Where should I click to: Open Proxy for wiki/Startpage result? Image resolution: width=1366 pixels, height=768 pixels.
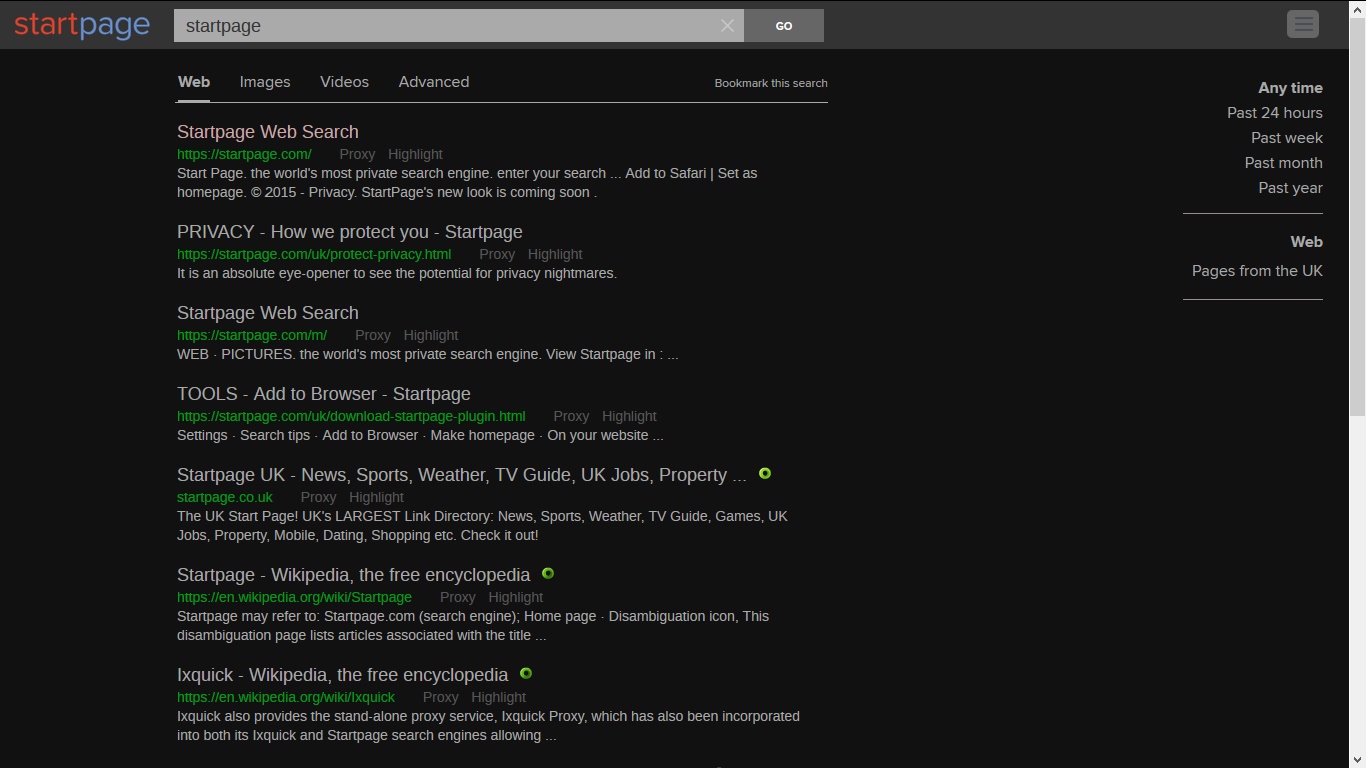458,597
